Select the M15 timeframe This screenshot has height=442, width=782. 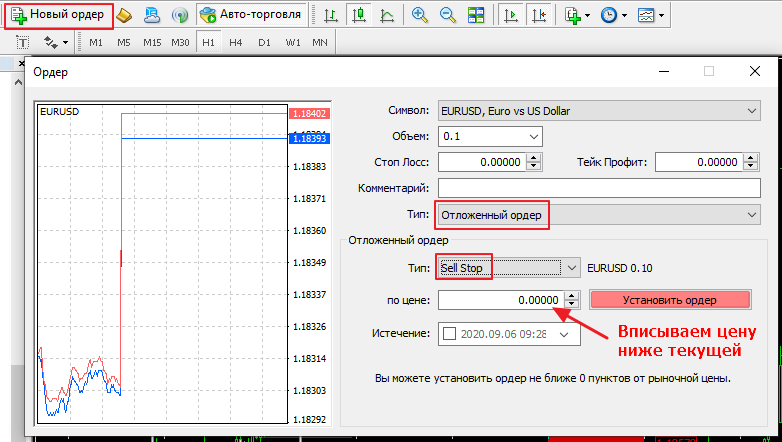(x=152, y=42)
